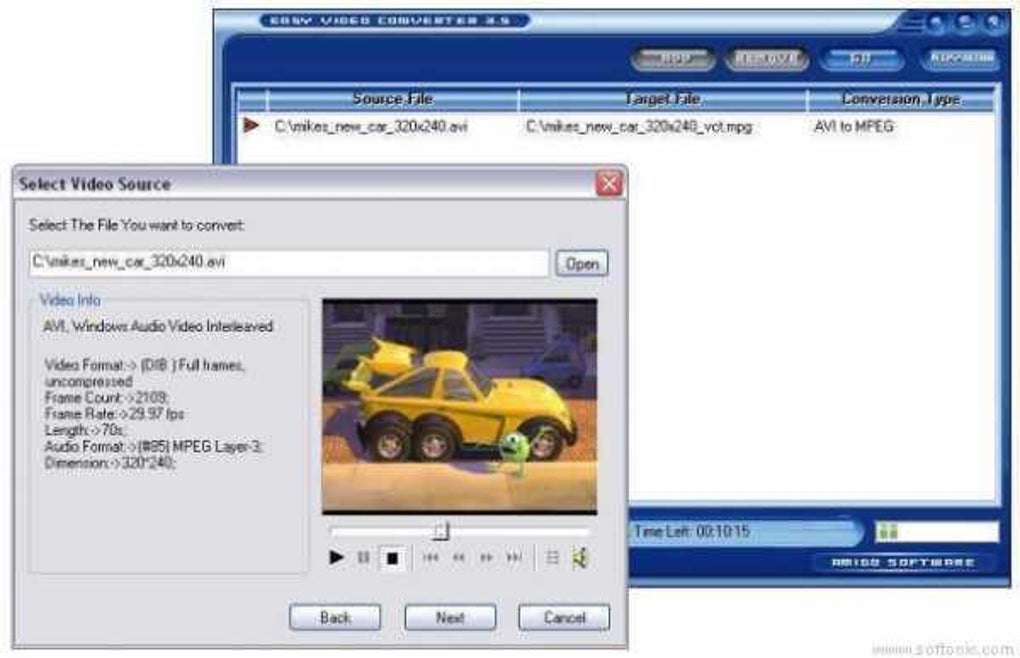Click the lines icon beside the speaker
This screenshot has height=658, width=1020.
click(x=552, y=557)
